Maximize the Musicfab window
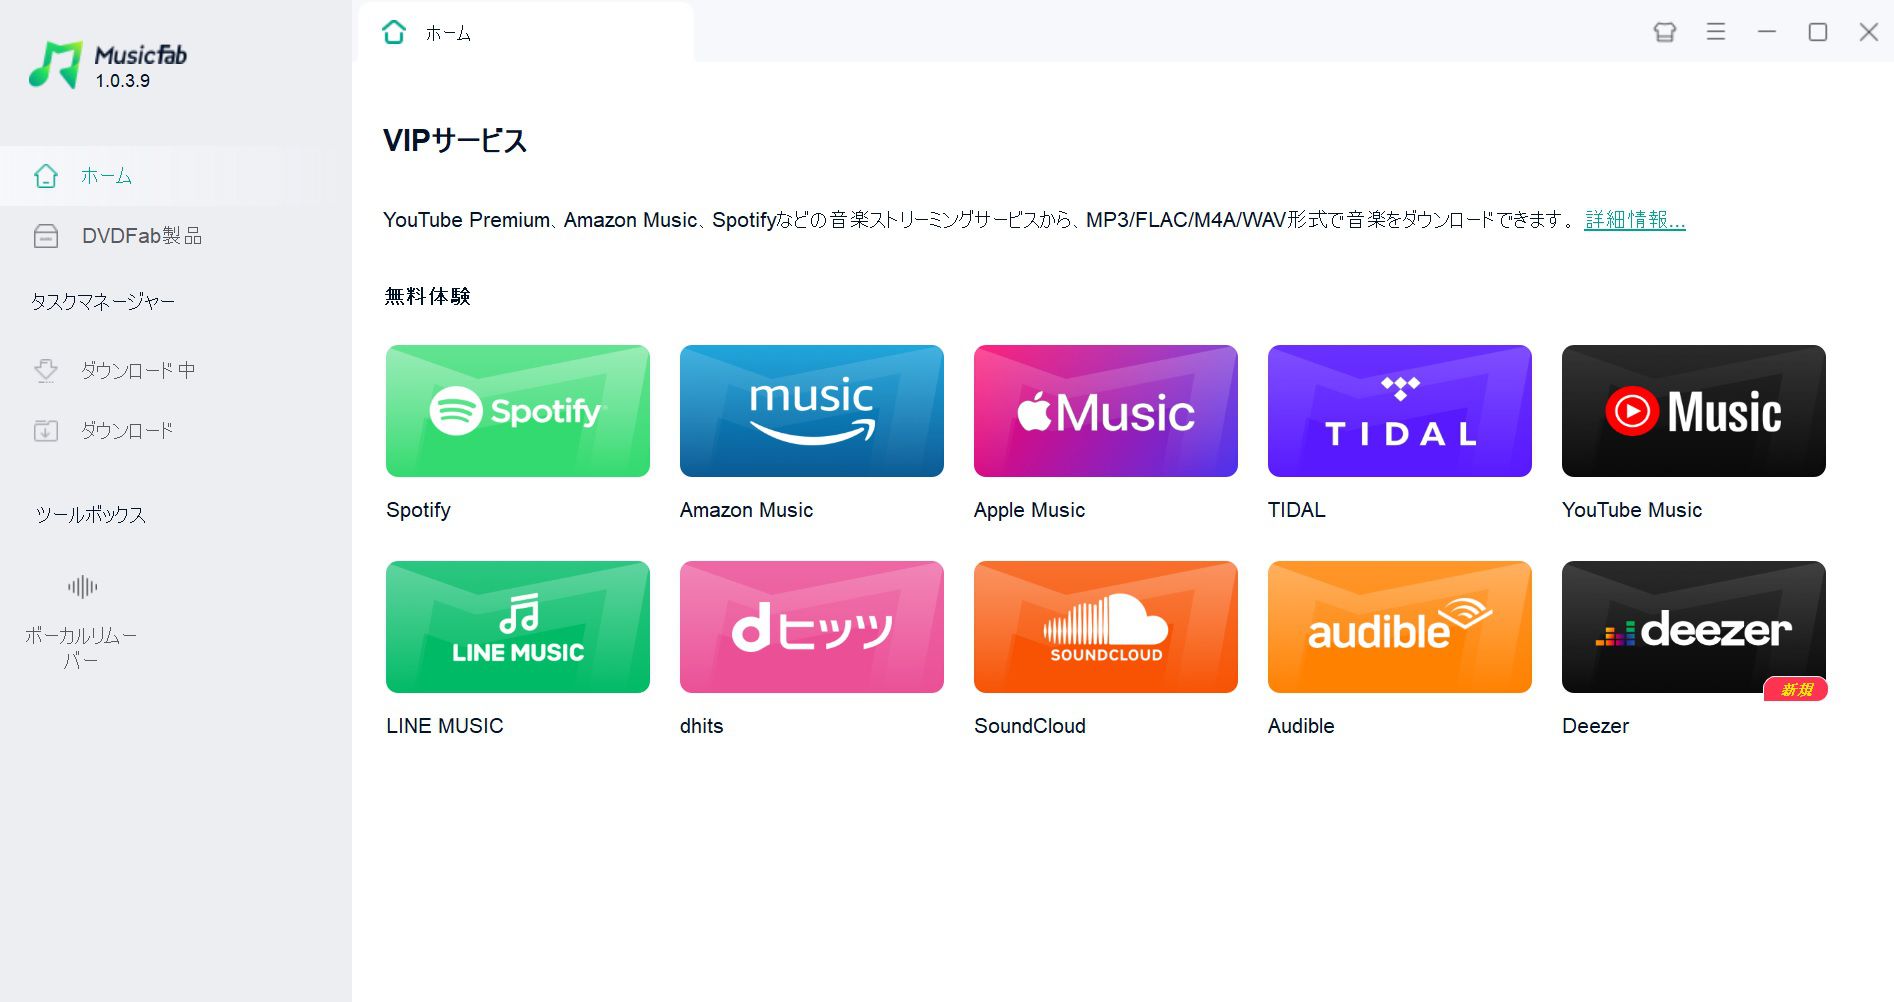Image resolution: width=1894 pixels, height=1002 pixels. [1818, 32]
